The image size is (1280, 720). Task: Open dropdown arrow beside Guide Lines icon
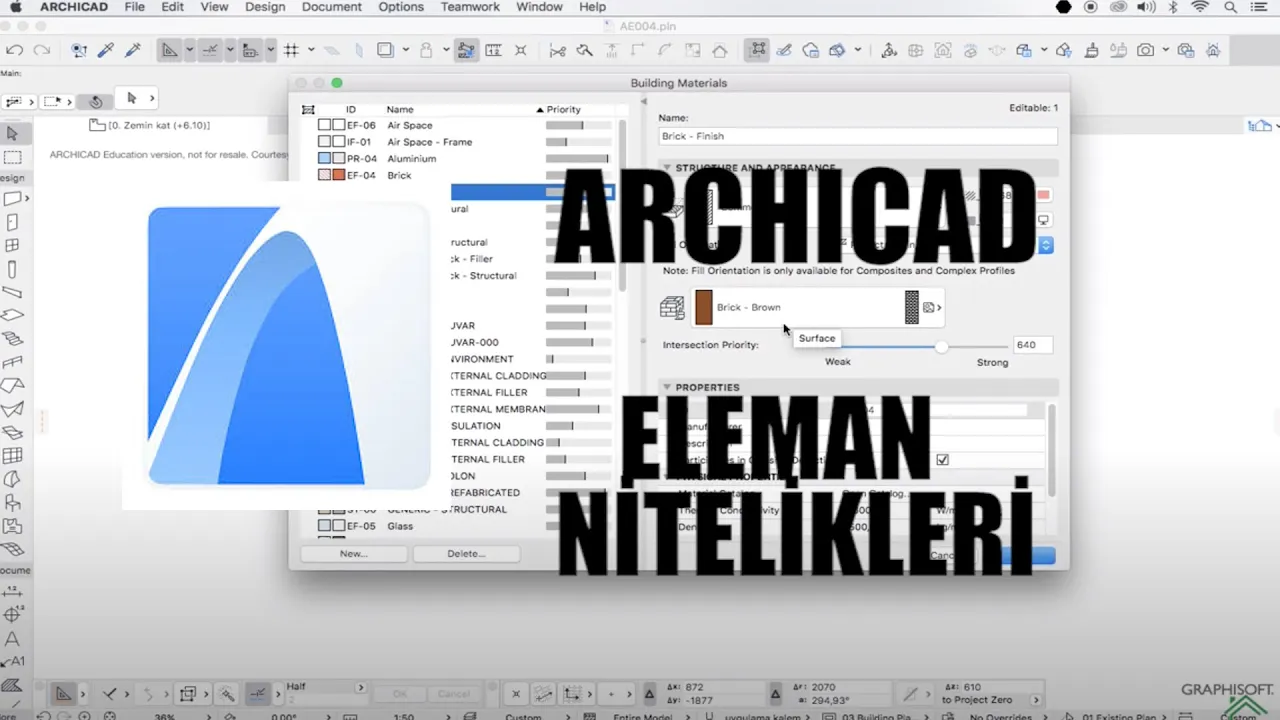(188, 50)
